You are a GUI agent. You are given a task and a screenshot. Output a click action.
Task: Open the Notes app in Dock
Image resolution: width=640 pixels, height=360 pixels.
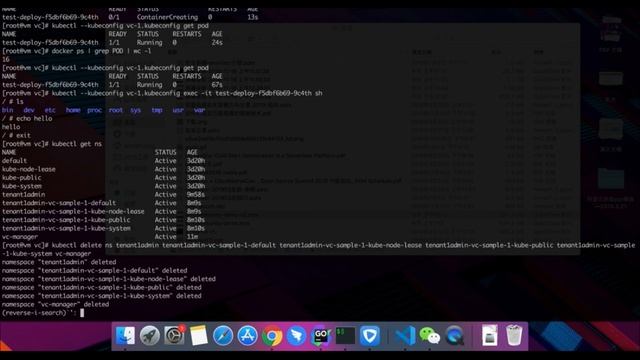199,336
